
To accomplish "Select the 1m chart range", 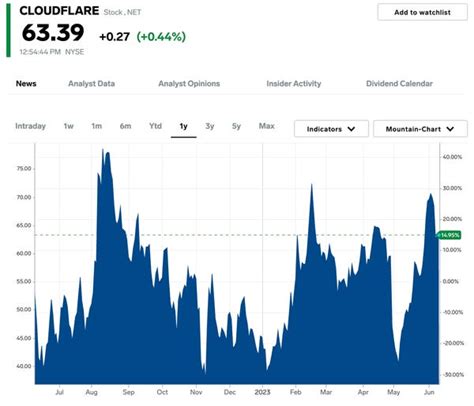I will click(97, 126).
